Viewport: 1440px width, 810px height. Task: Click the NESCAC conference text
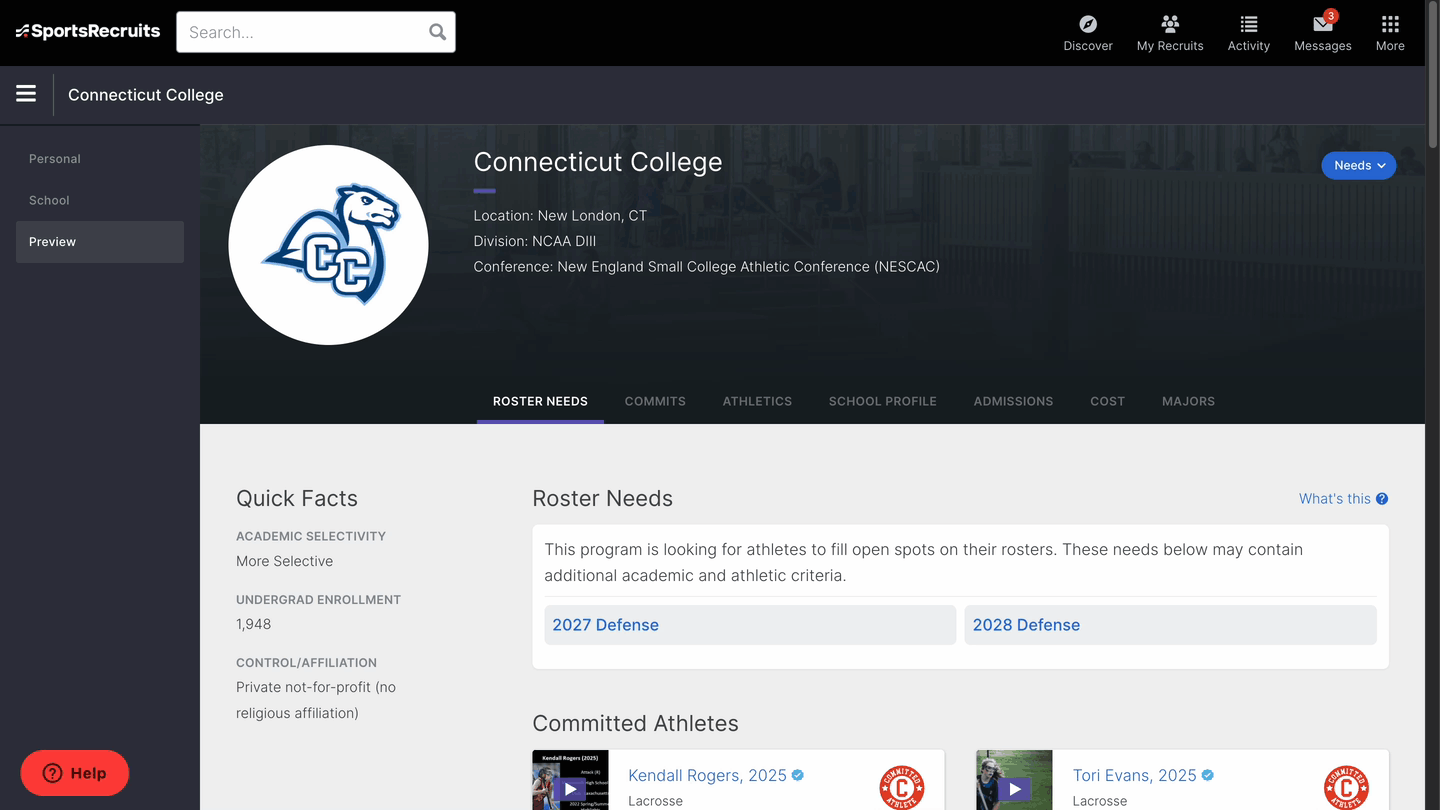coord(707,267)
